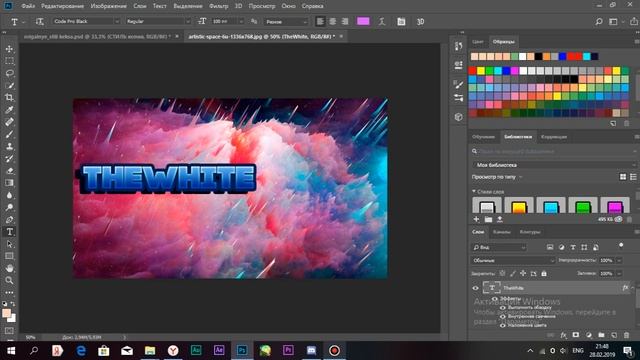
Task: Hide the first effect under Effects
Action: pos(503,308)
